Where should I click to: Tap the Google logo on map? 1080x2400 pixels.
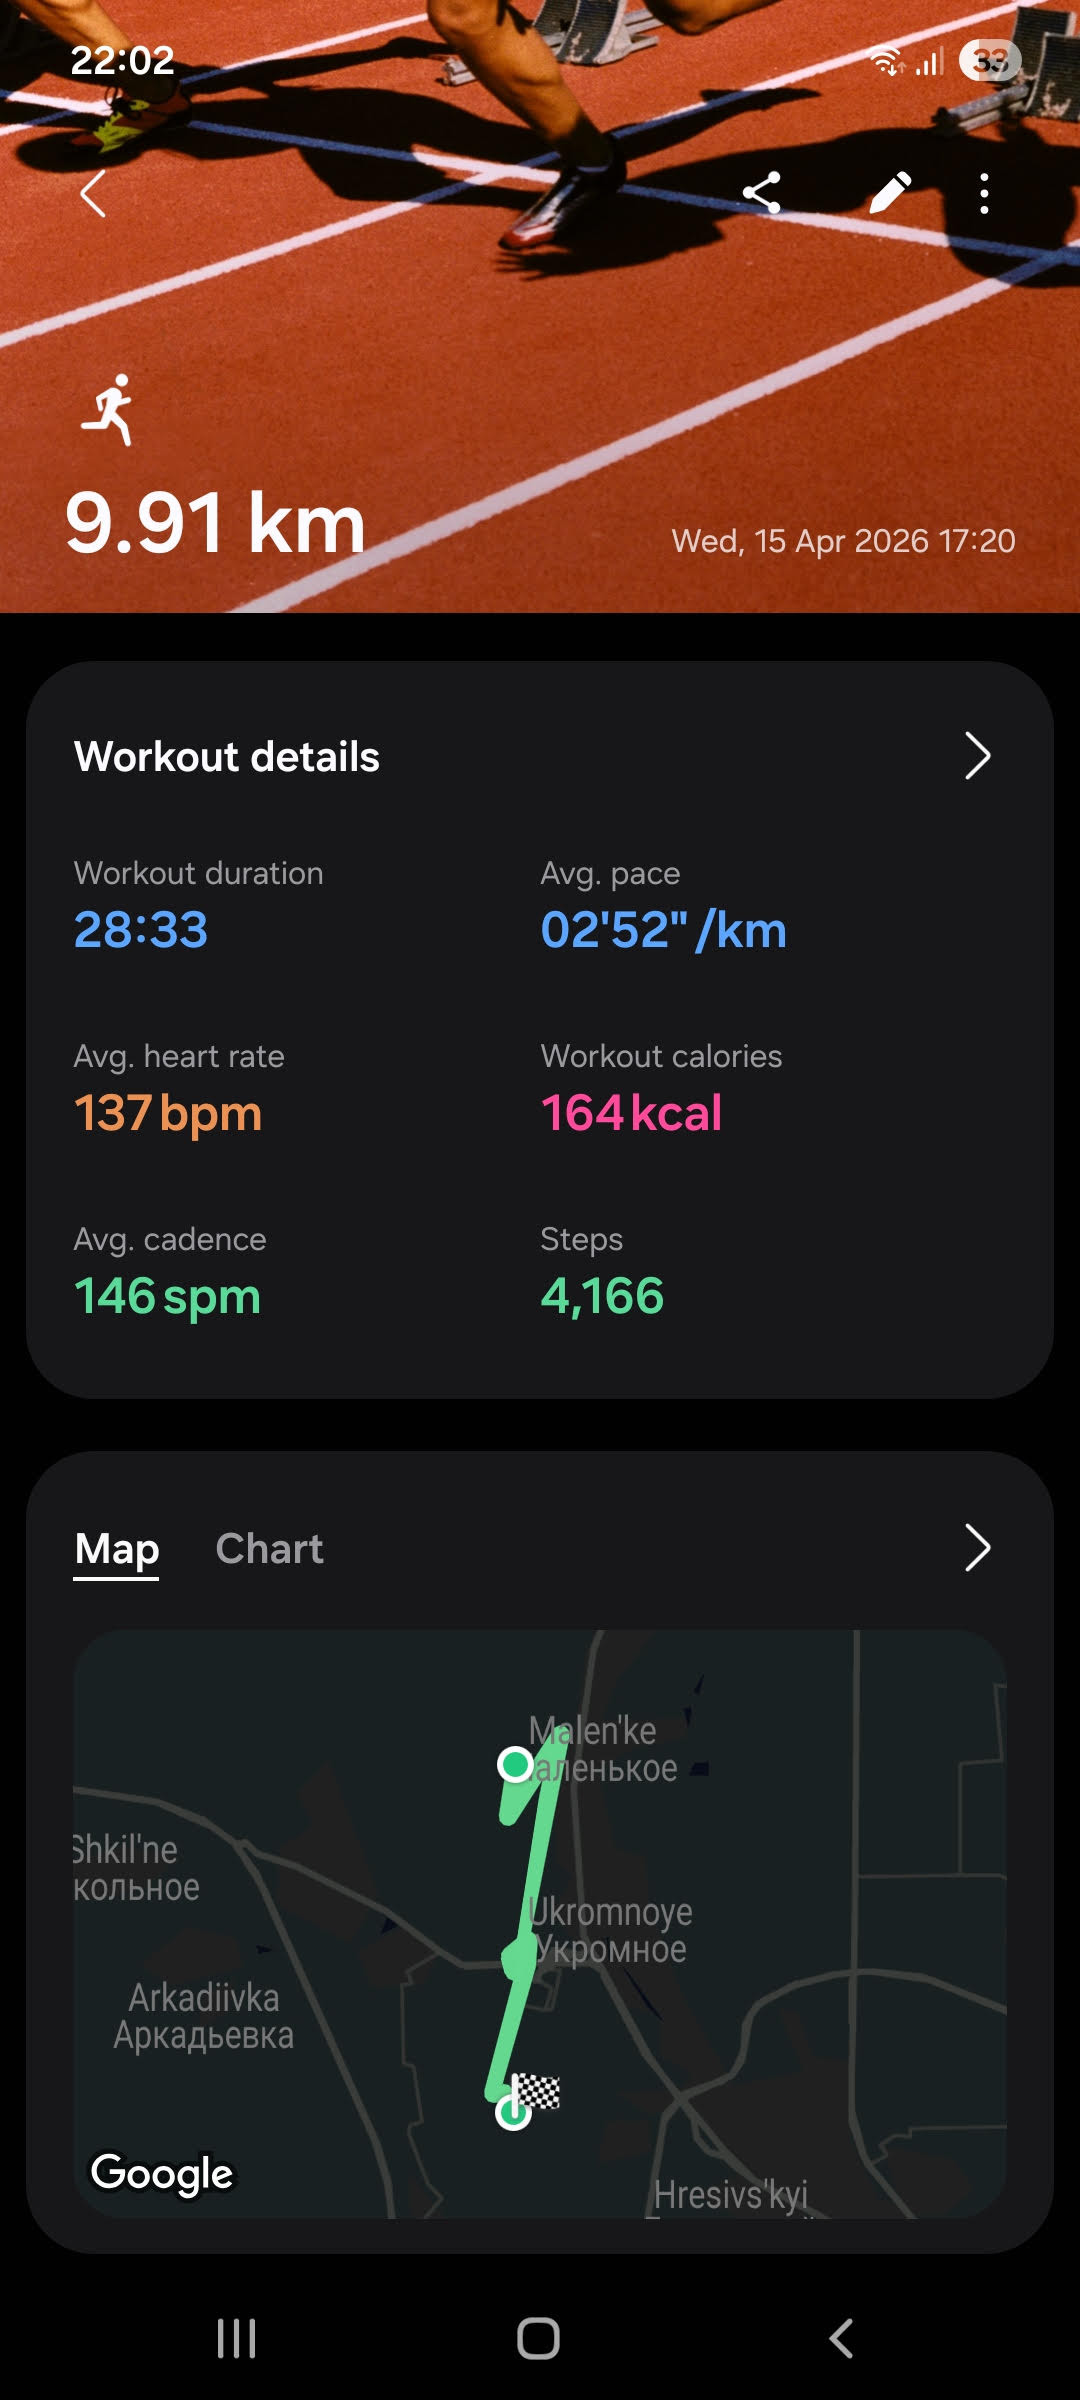(162, 2175)
